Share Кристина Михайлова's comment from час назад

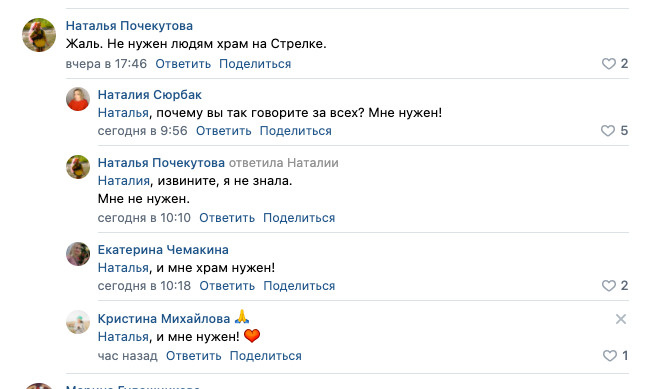point(265,356)
